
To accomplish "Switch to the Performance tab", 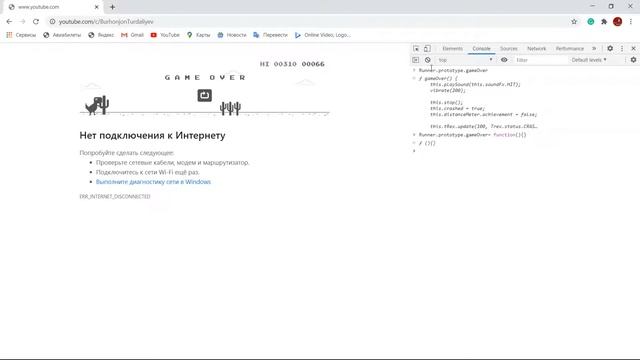I will pos(570,49).
